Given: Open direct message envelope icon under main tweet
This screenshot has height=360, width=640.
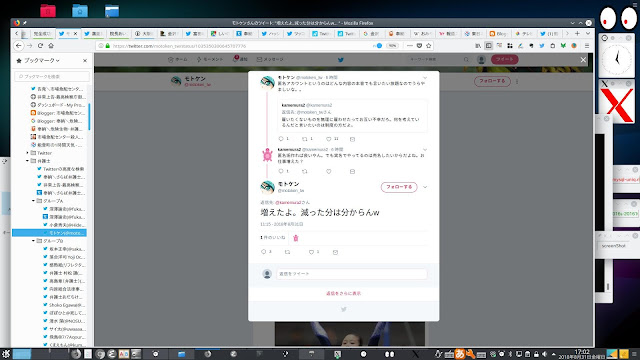Looking at the screenshot, I should point(335,252).
